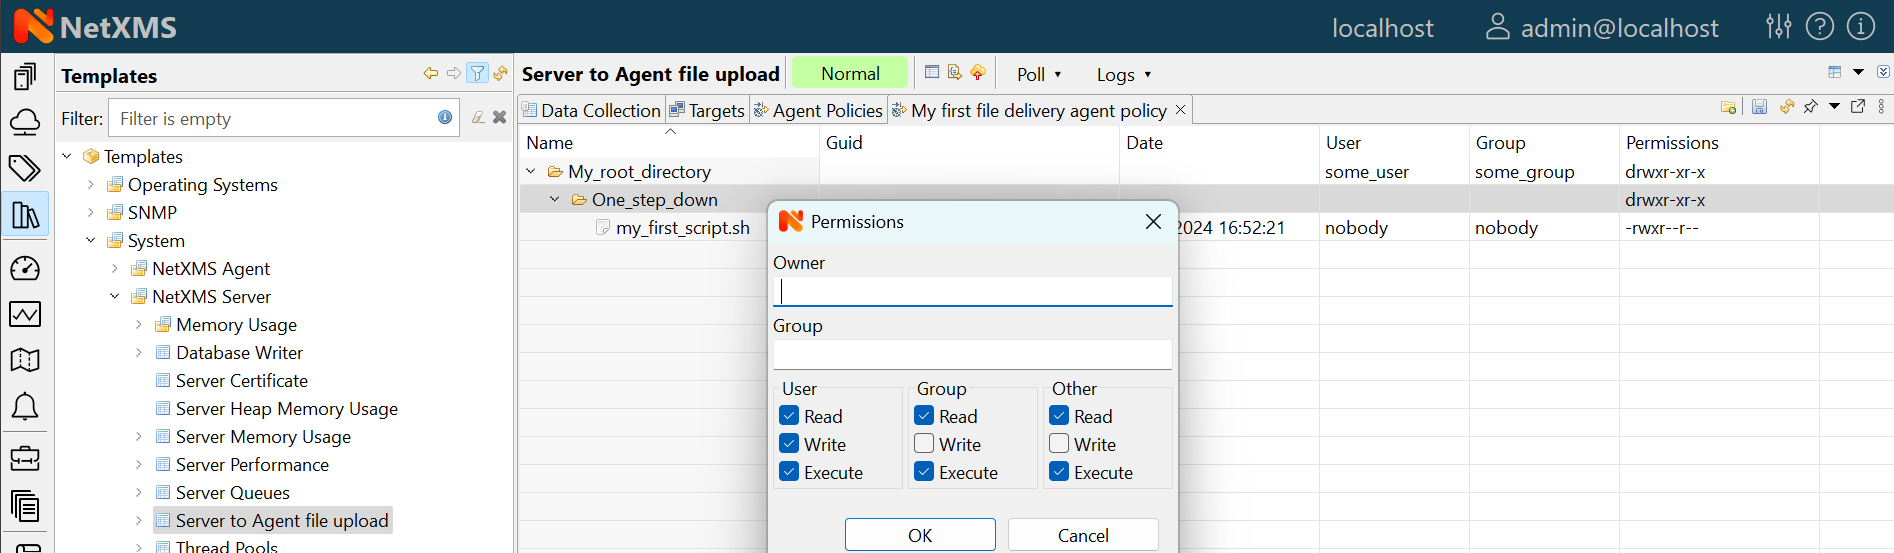Click the Group input field
Screen dimensions: 1894x553
coord(972,354)
